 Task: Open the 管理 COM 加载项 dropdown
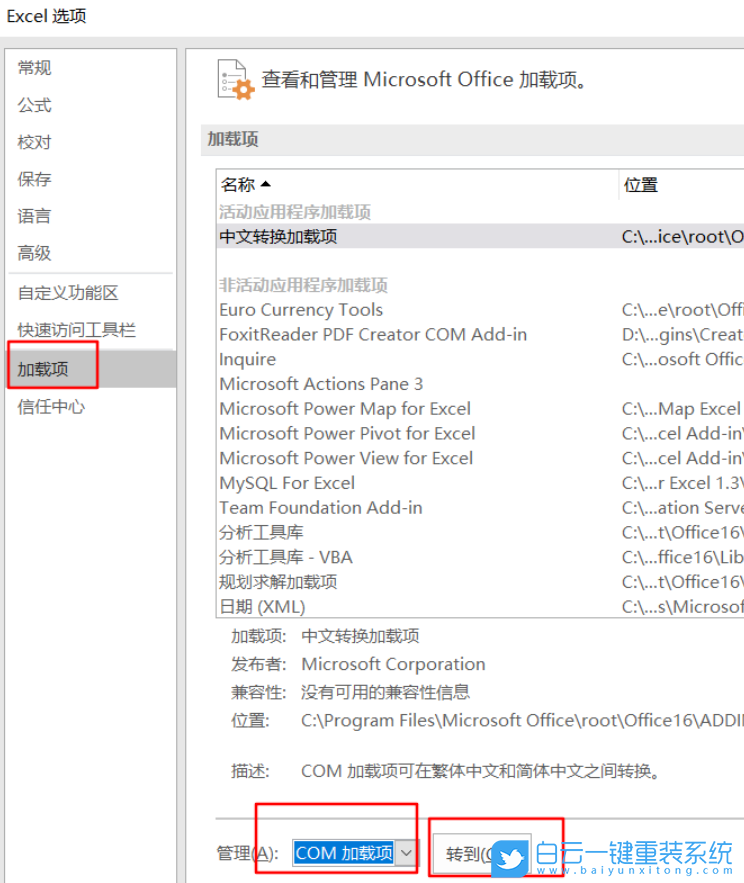tap(354, 853)
